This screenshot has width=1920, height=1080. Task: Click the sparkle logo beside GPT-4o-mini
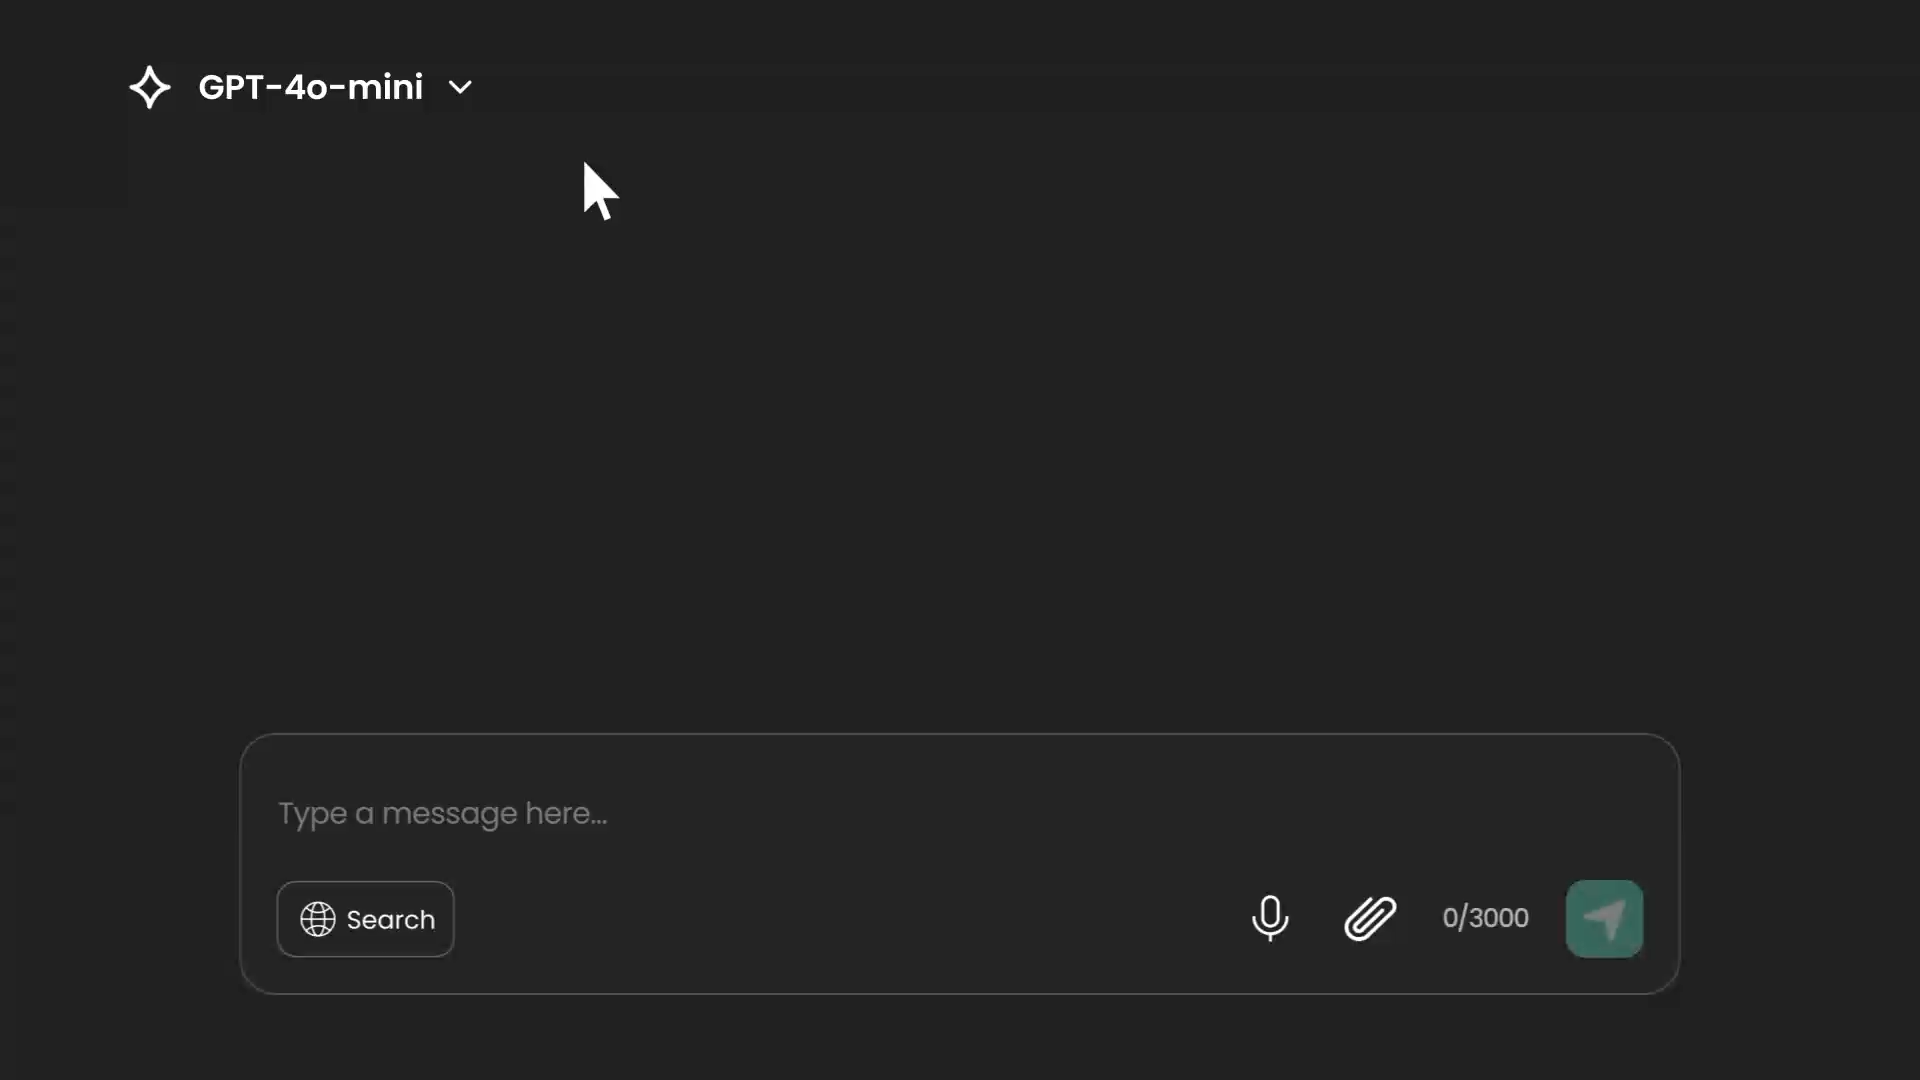[150, 87]
